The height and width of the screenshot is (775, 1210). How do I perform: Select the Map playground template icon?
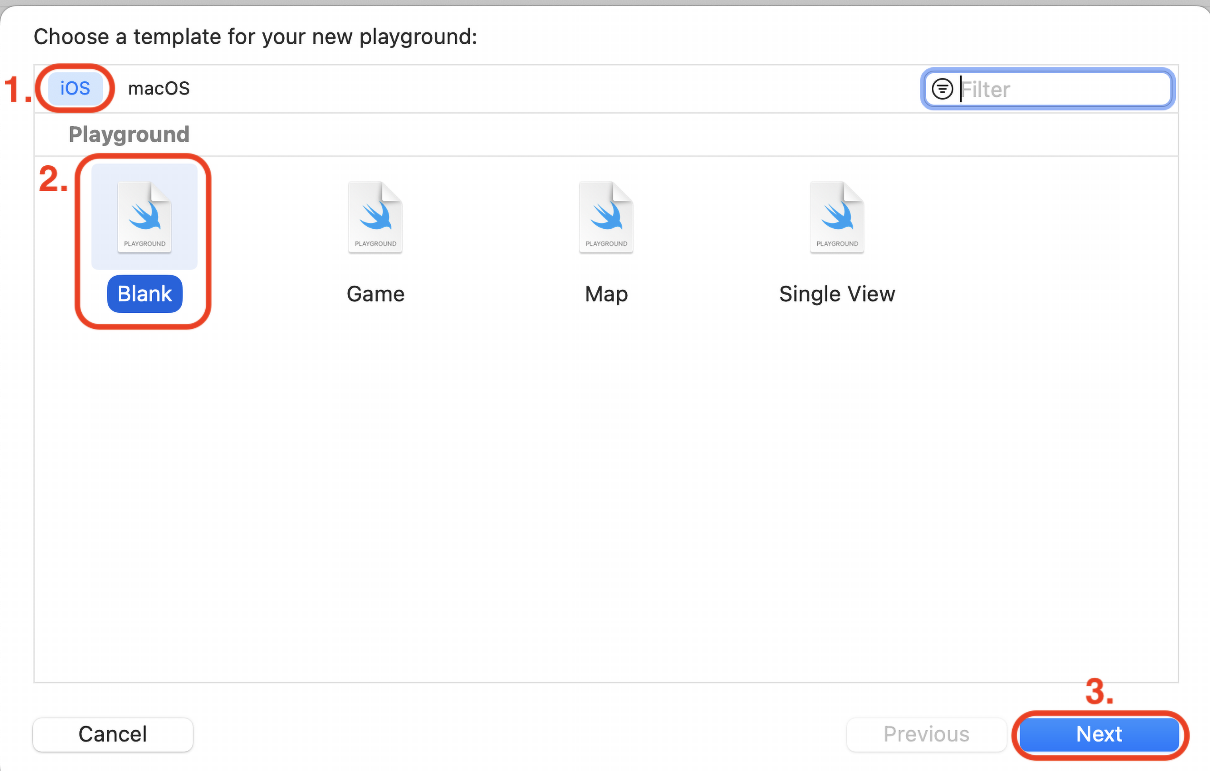click(606, 217)
